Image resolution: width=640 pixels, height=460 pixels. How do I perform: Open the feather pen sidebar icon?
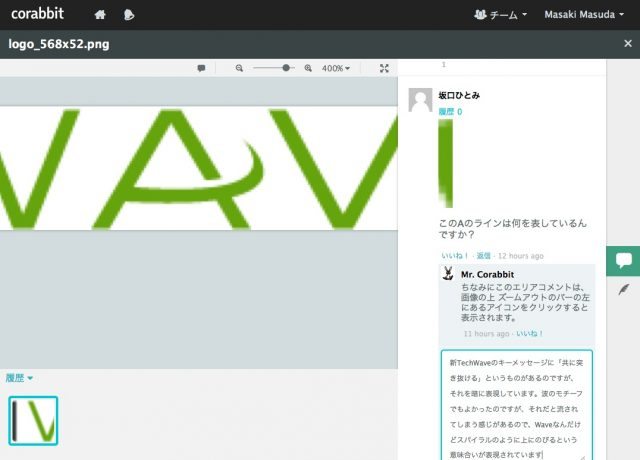(623, 290)
